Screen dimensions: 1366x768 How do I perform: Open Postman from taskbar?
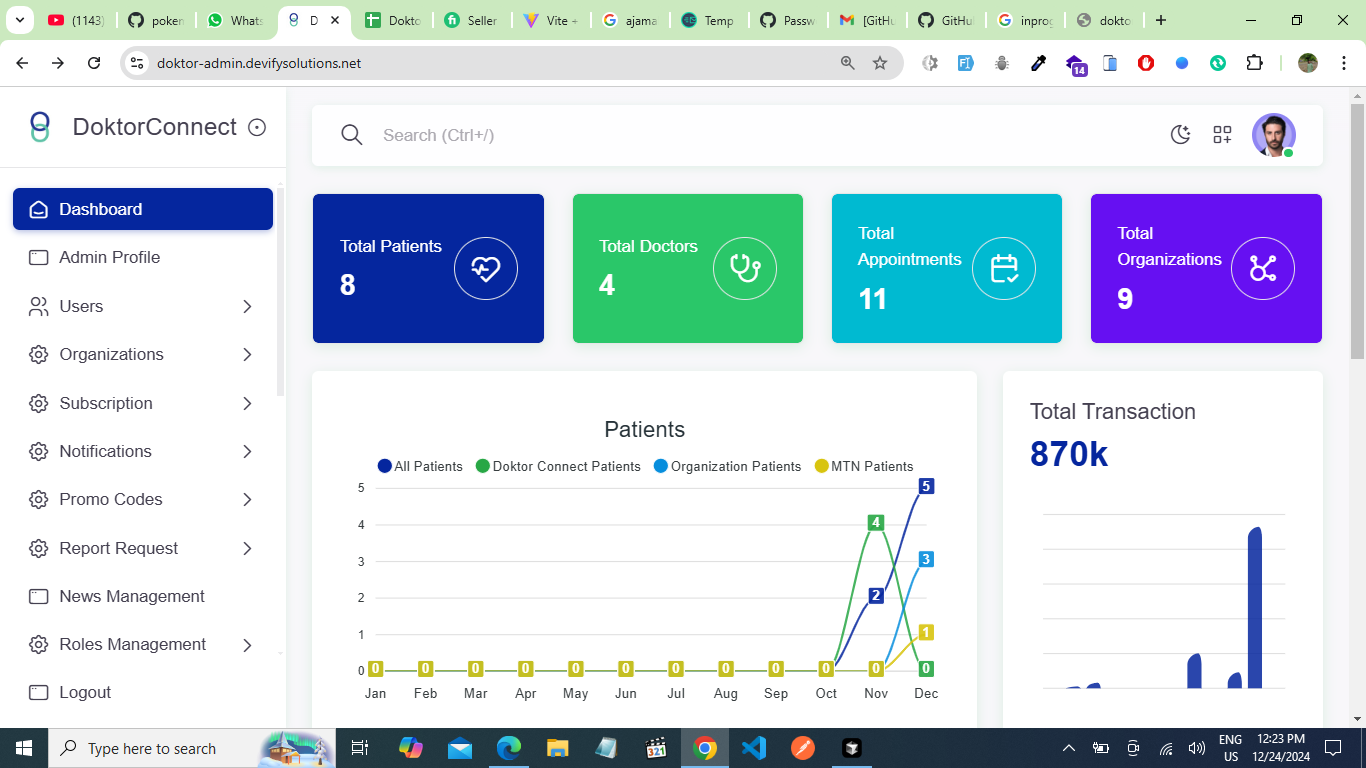(x=802, y=748)
